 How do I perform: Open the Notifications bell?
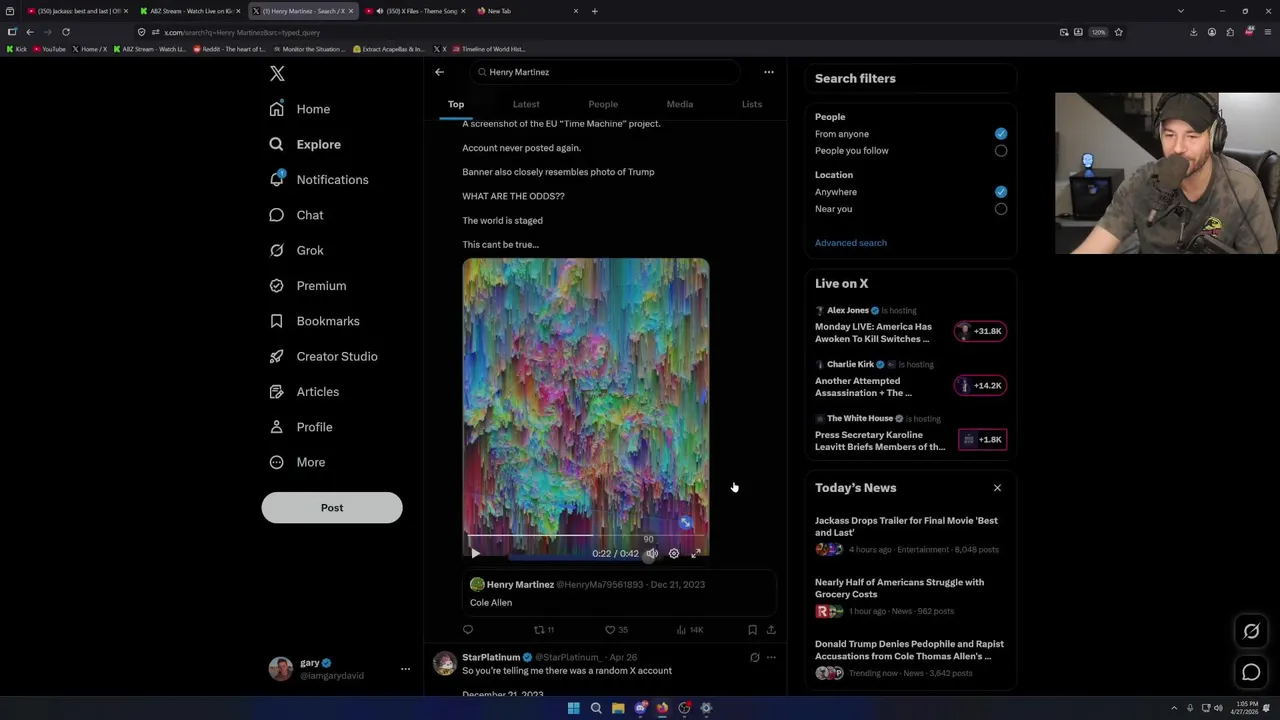click(319, 180)
